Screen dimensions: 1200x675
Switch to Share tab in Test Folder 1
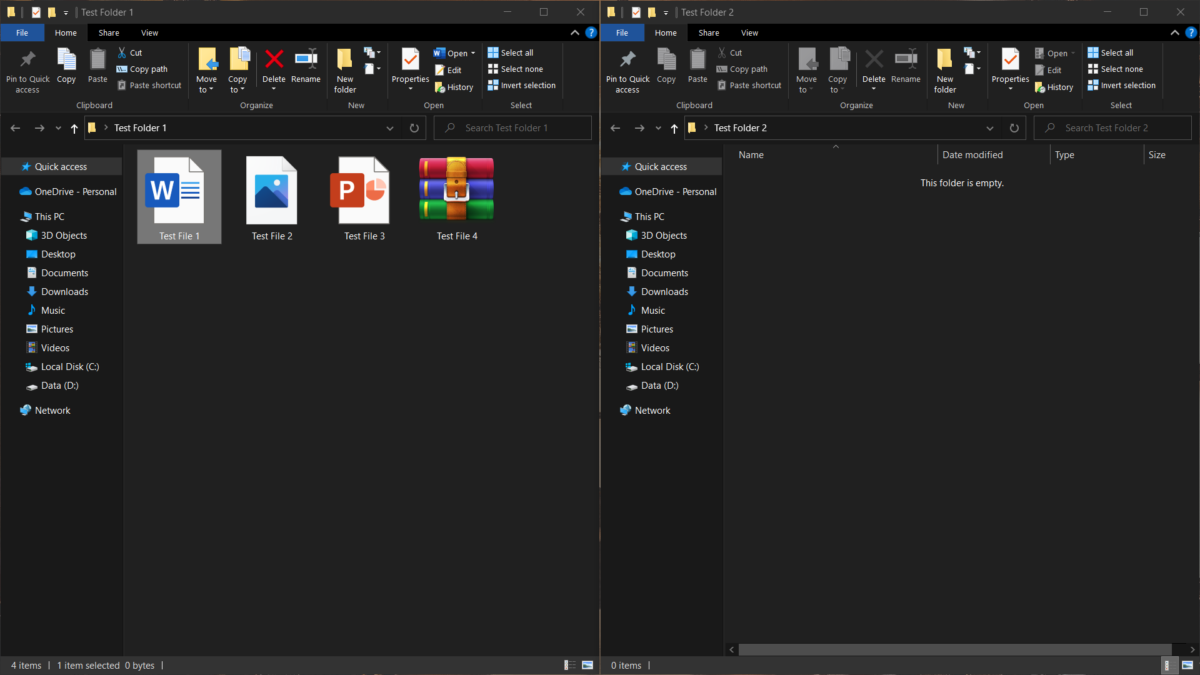108,33
